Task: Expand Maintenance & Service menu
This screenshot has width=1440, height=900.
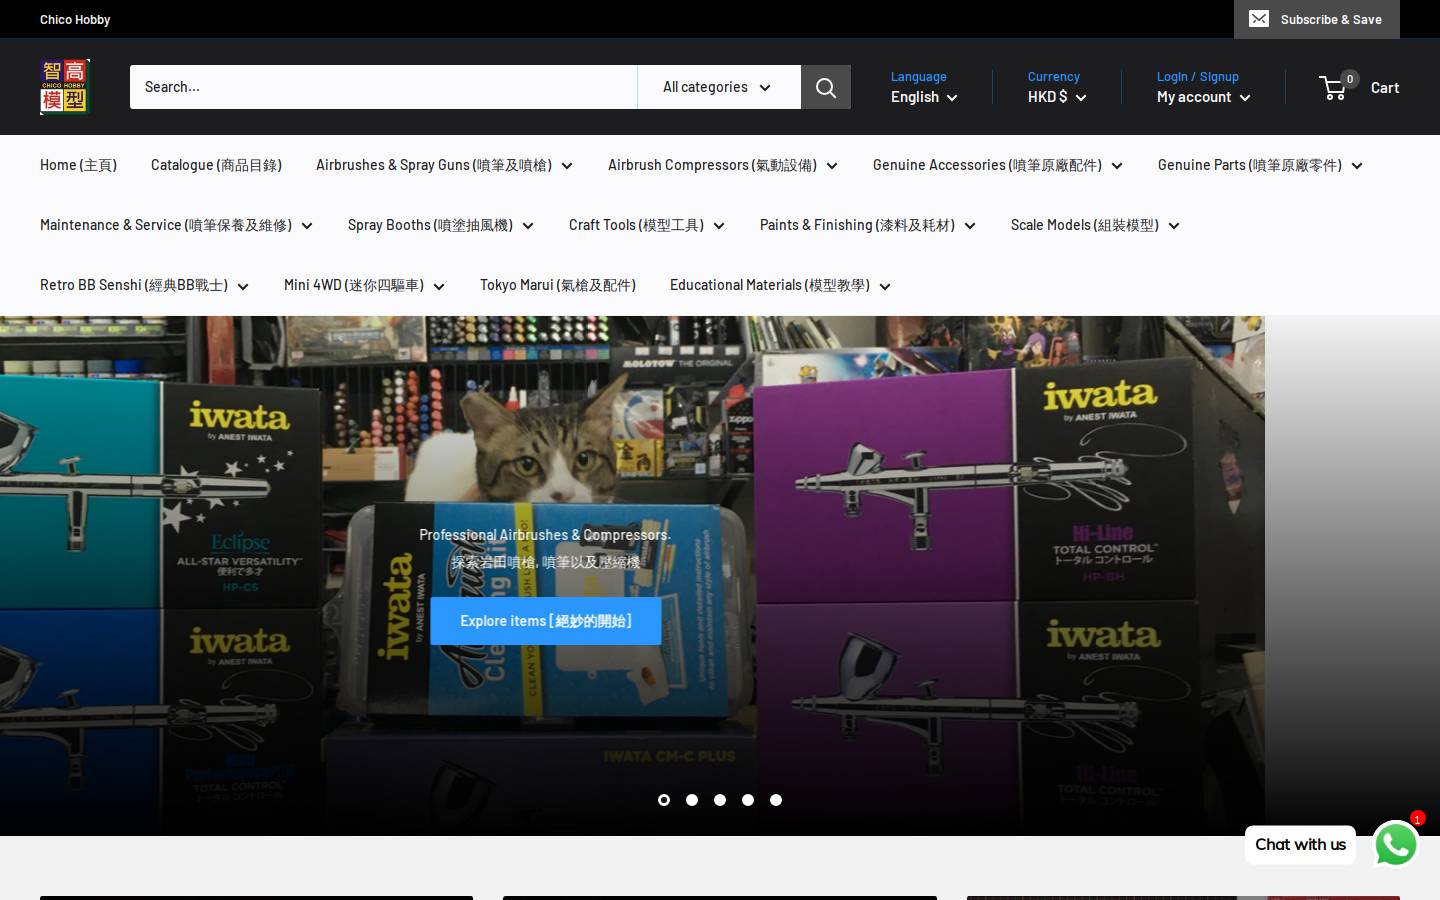Action: (x=176, y=225)
